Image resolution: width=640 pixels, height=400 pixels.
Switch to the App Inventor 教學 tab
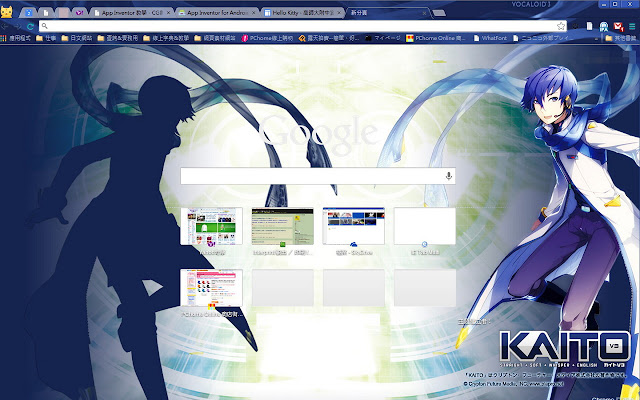pyautogui.click(x=131, y=13)
